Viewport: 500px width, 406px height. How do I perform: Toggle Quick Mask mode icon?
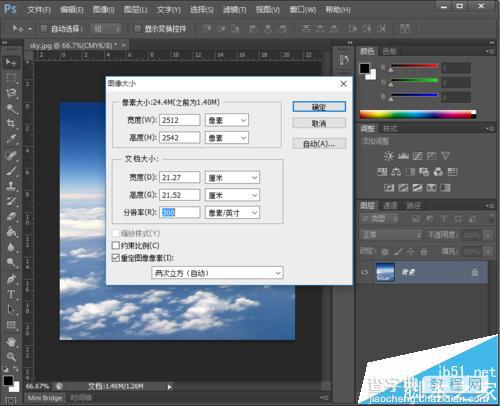[x=11, y=401]
